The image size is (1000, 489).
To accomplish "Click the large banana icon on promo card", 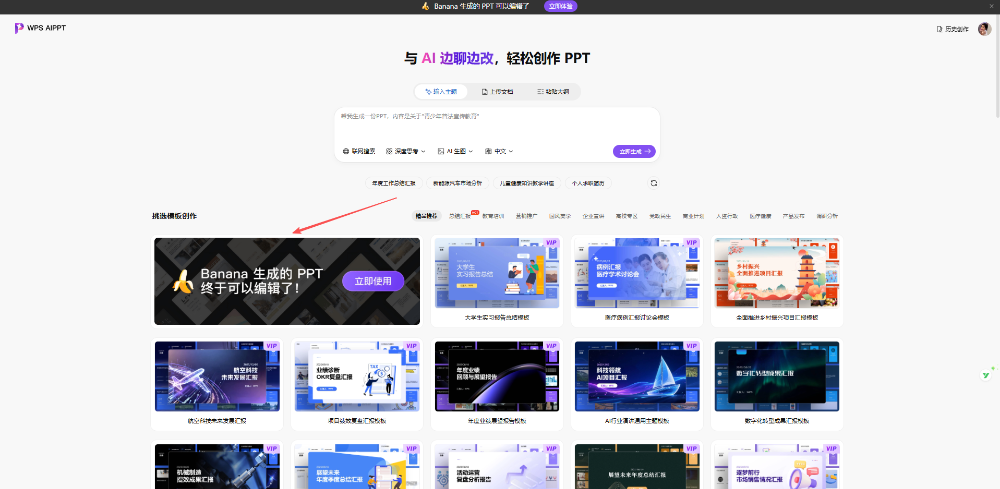I will [182, 282].
